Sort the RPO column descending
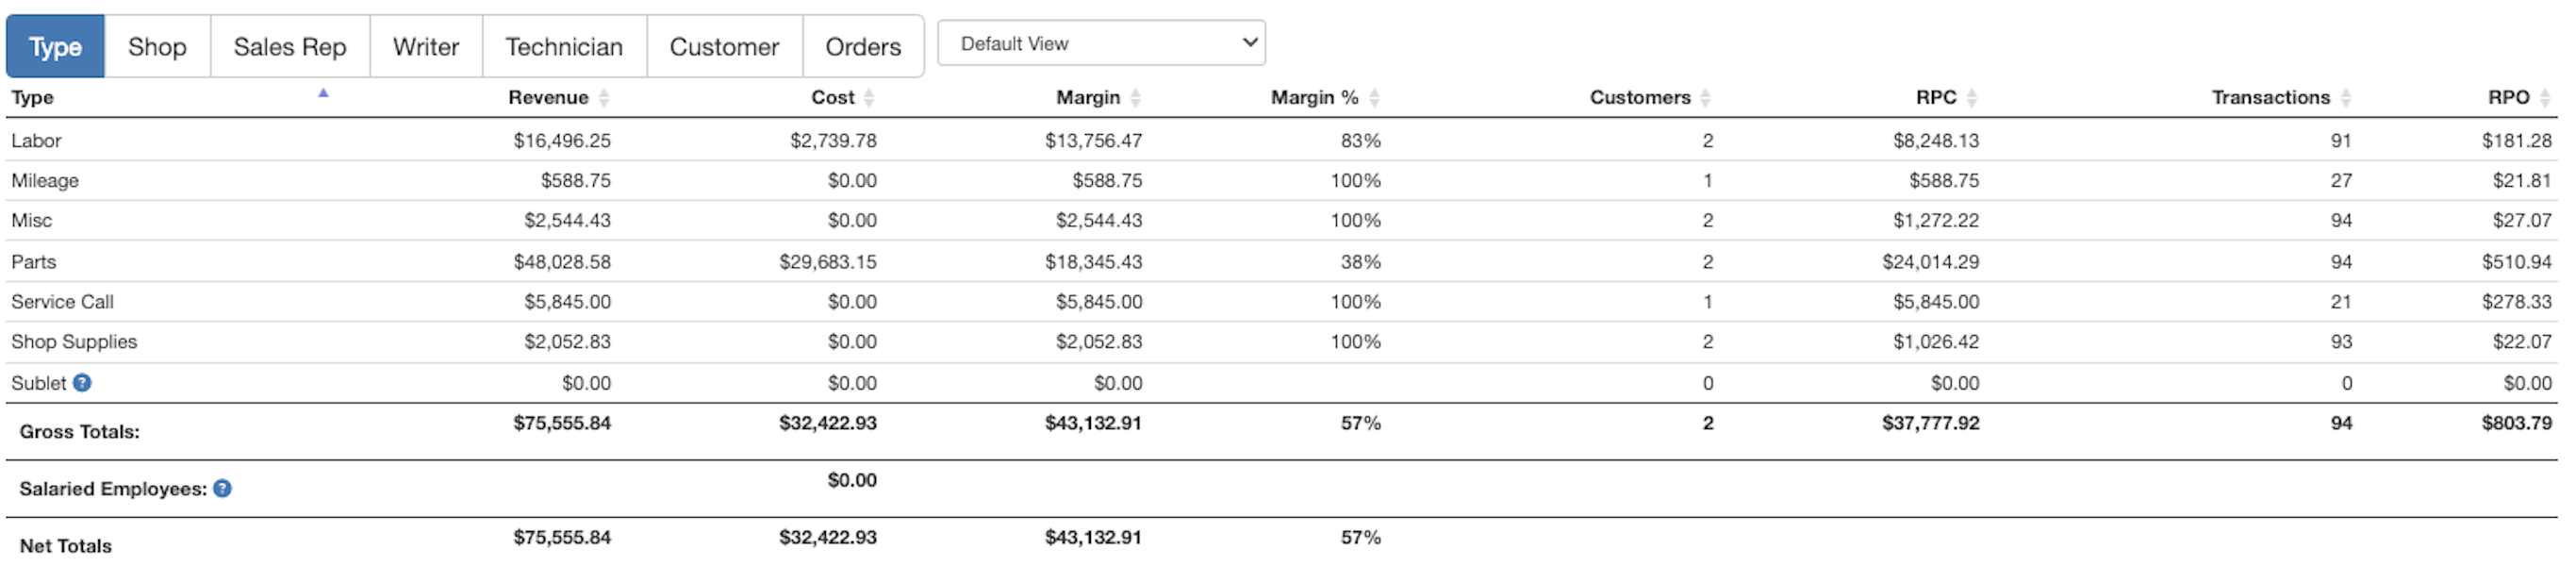Image resolution: width=2576 pixels, height=566 pixels. point(2545,97)
